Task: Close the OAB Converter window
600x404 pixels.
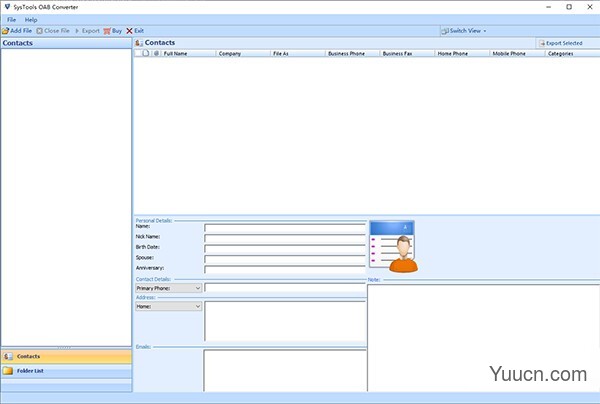Action: tap(590, 7)
